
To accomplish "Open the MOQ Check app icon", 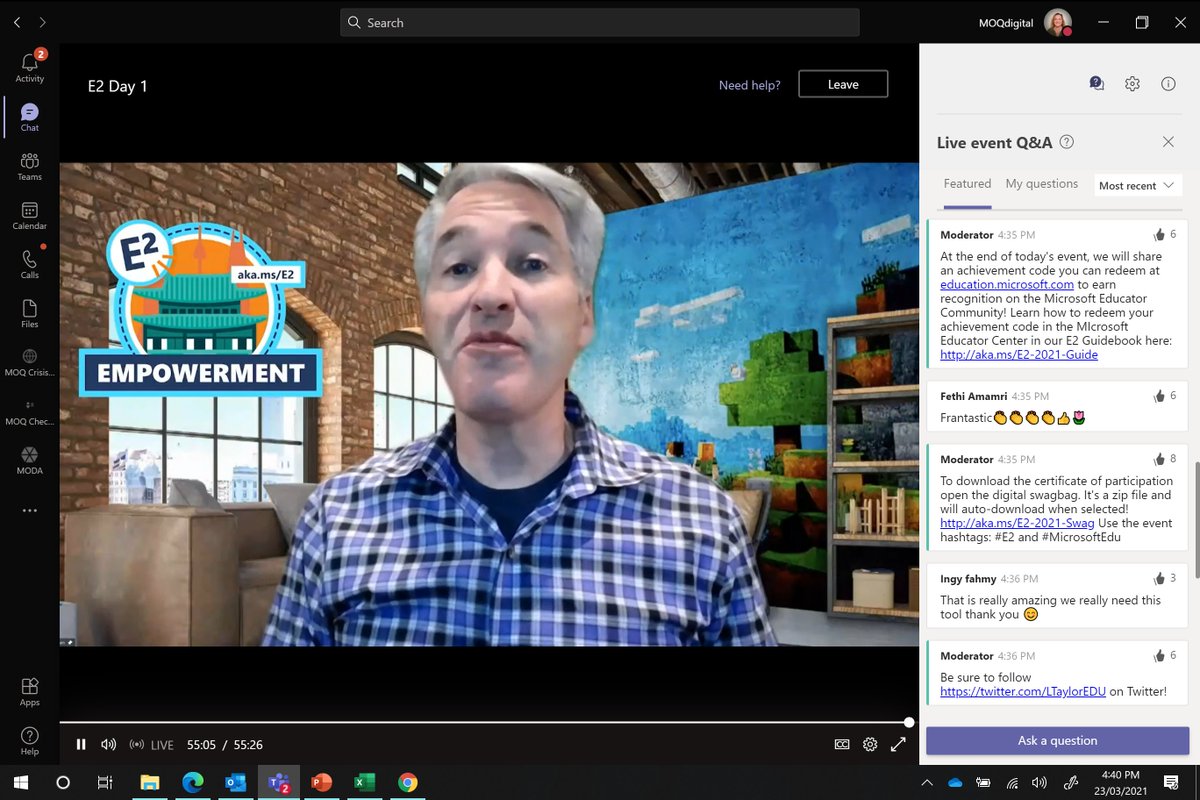I will [30, 410].
